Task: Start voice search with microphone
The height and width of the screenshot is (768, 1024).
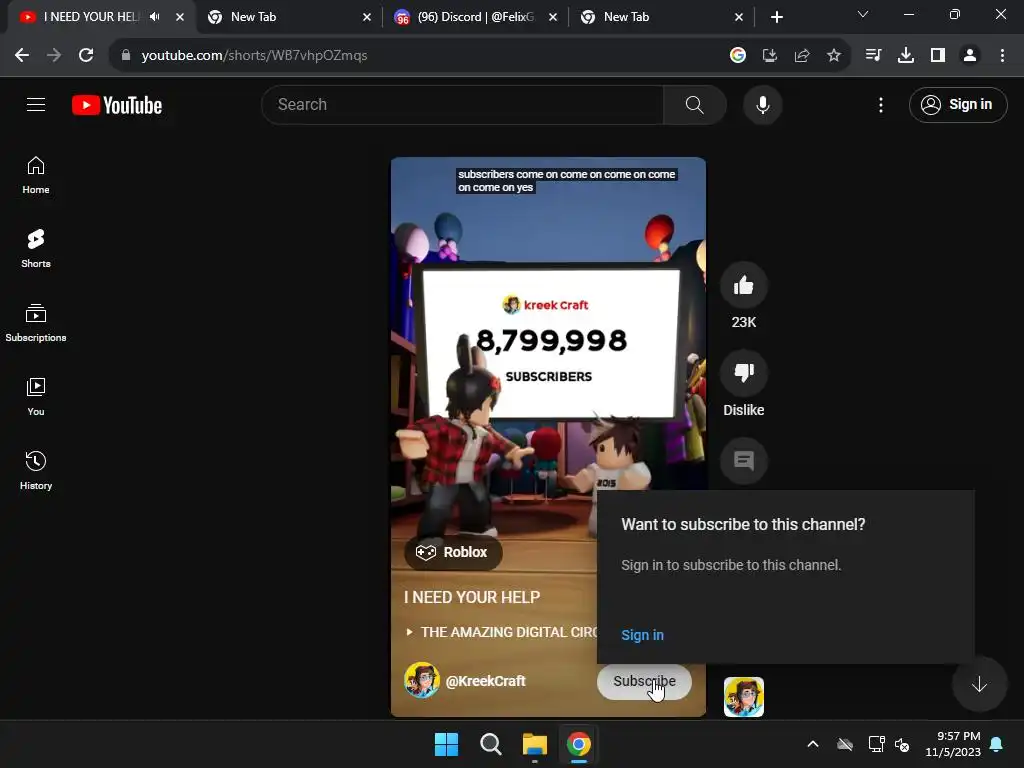Action: coord(762,104)
